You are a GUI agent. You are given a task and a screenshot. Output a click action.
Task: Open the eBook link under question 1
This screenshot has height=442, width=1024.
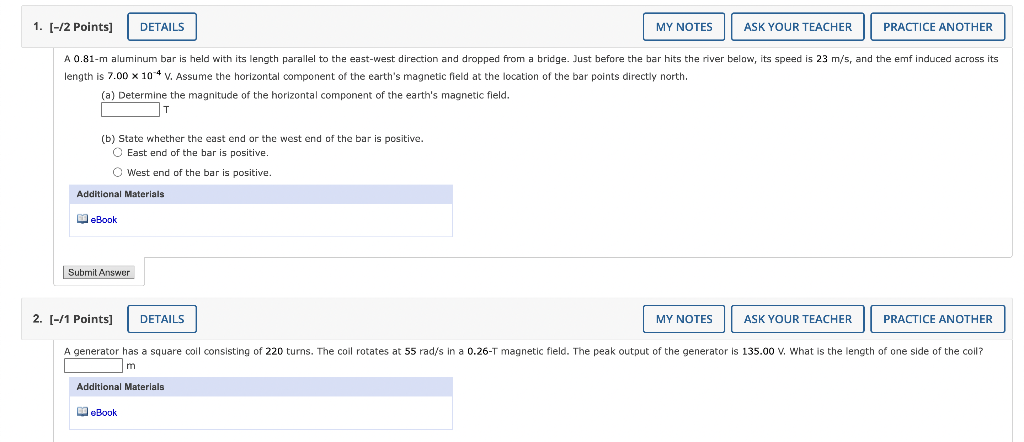click(104, 220)
